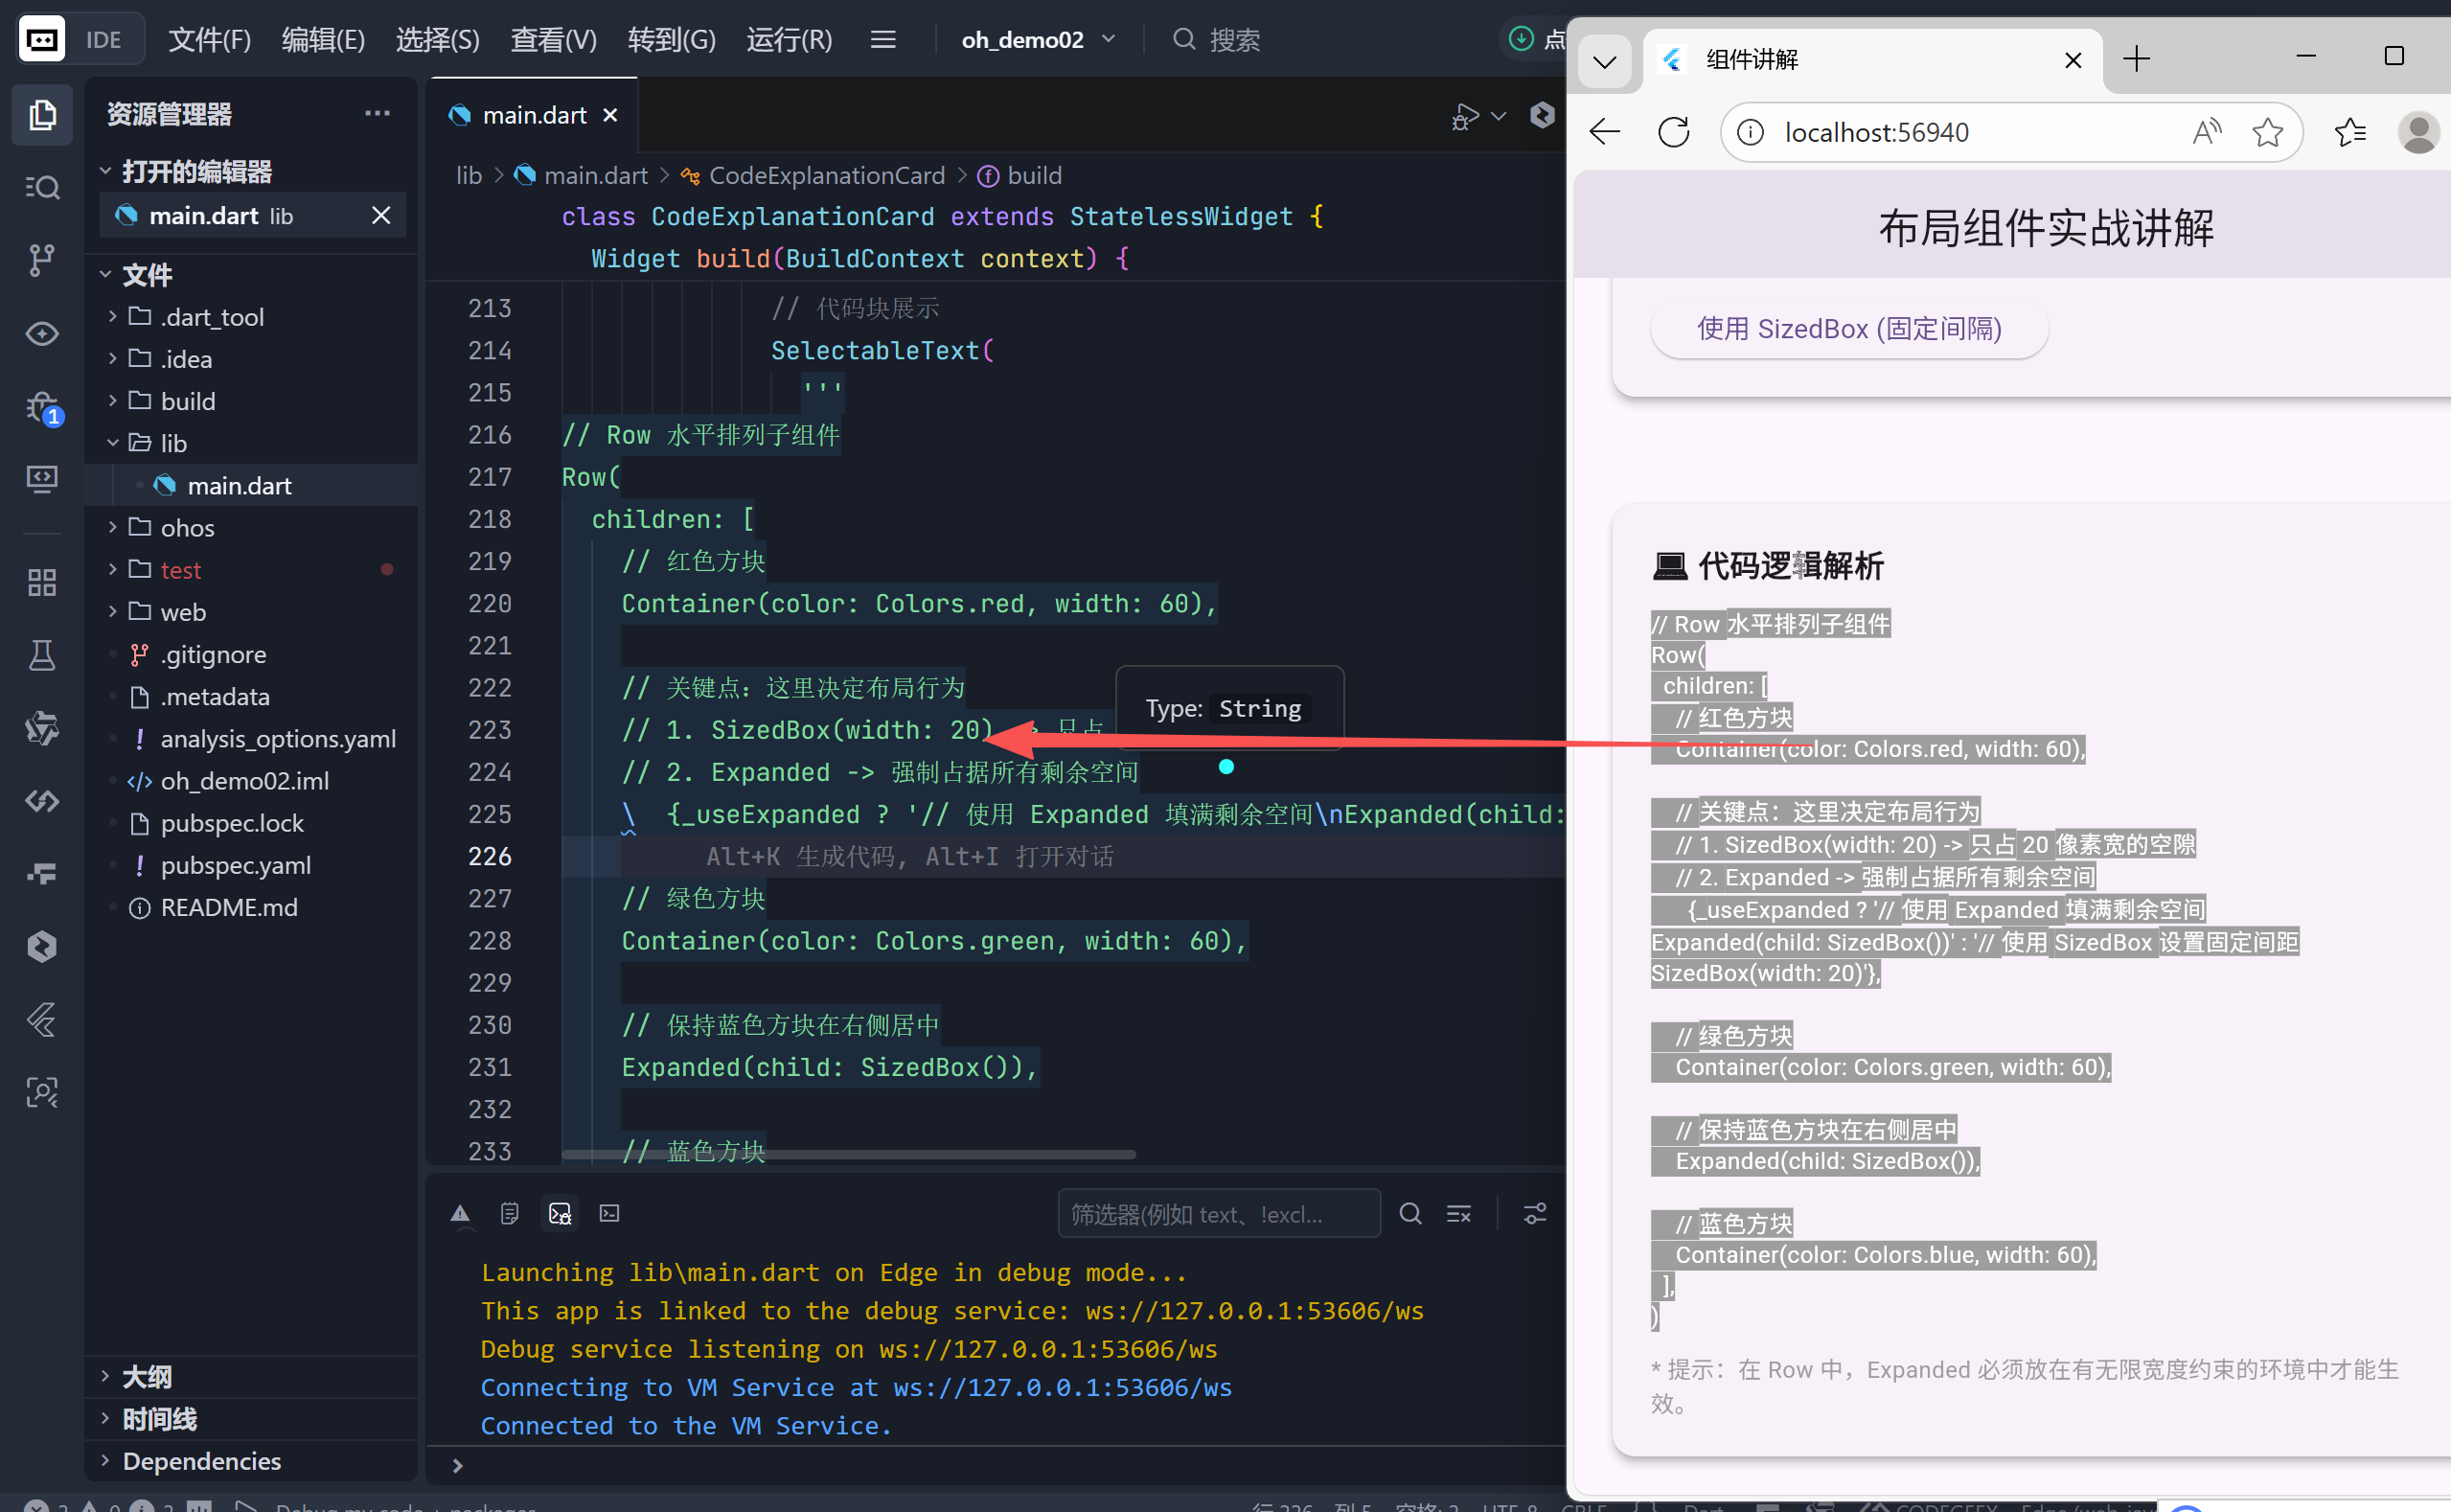Open the oh_demo02 project dropdown
Screen dimensions: 2451x1512
coord(1038,40)
